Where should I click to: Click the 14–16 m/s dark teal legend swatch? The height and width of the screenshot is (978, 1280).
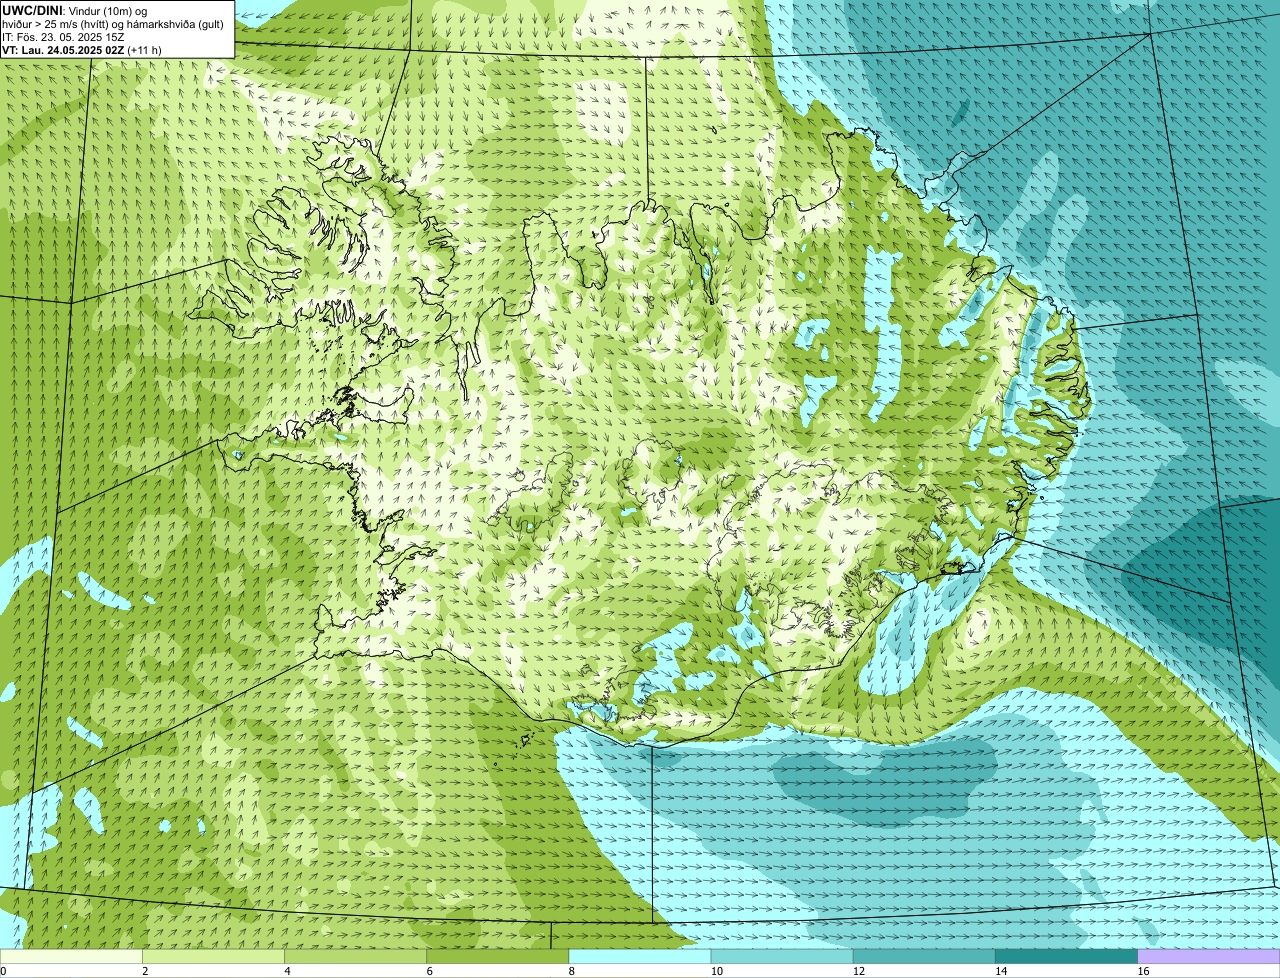click(1067, 957)
